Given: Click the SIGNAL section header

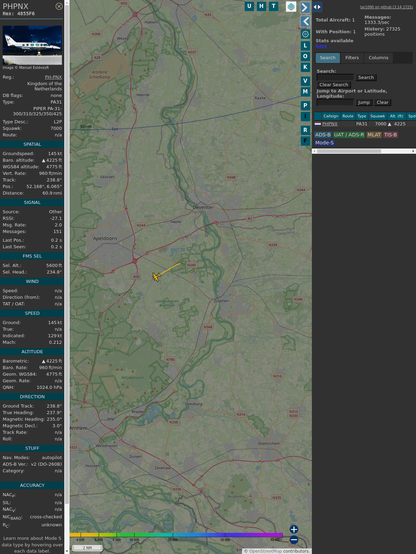Looking at the screenshot, I should (x=32, y=202).
